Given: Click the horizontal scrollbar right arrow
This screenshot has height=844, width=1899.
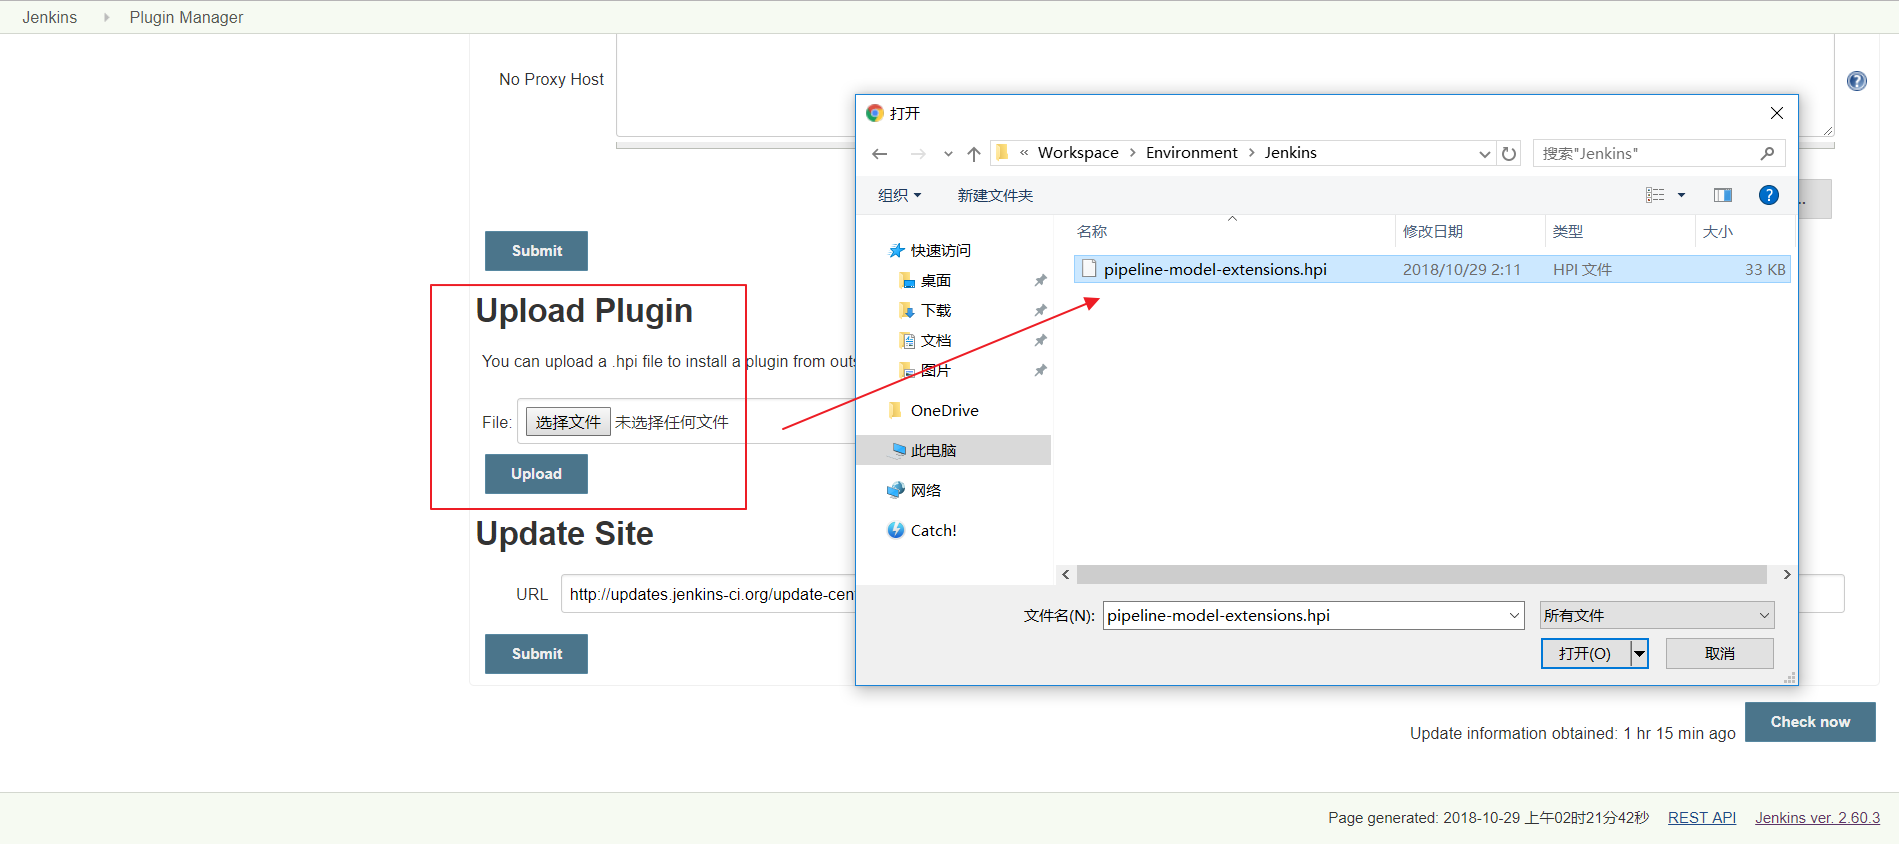Looking at the screenshot, I should (1786, 574).
